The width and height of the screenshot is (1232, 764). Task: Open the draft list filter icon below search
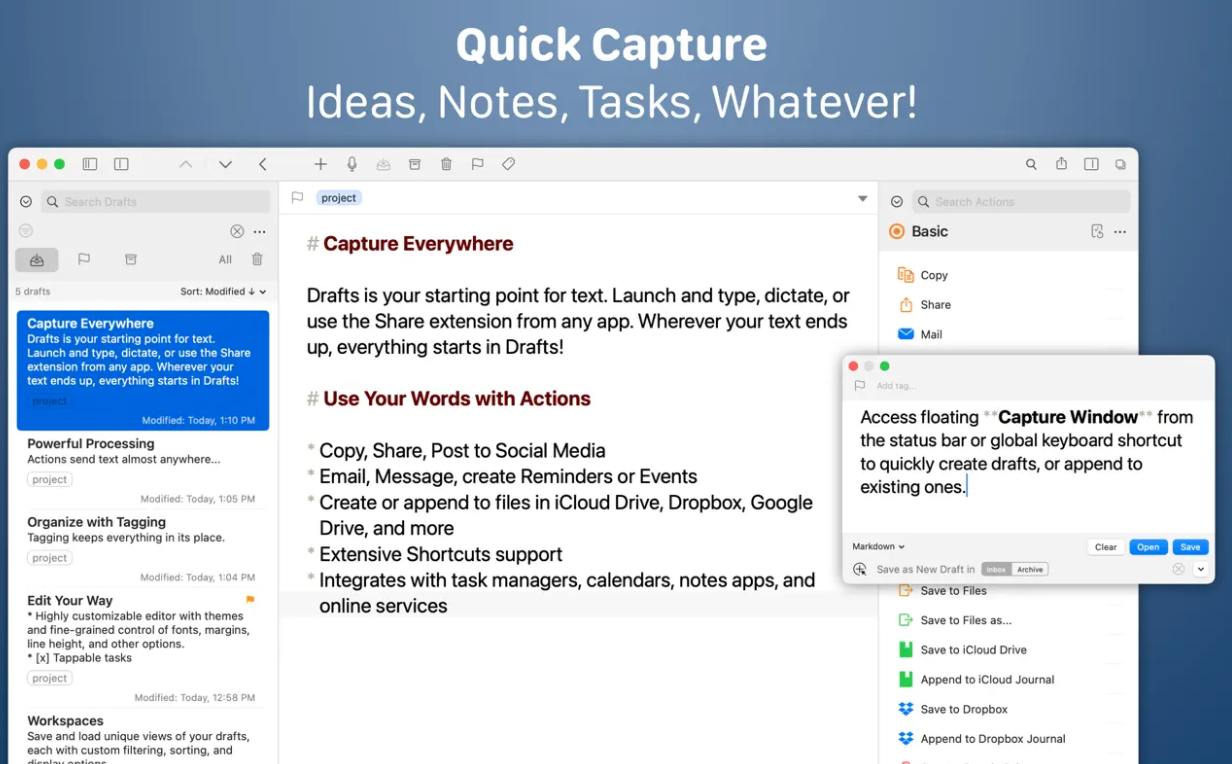click(26, 231)
